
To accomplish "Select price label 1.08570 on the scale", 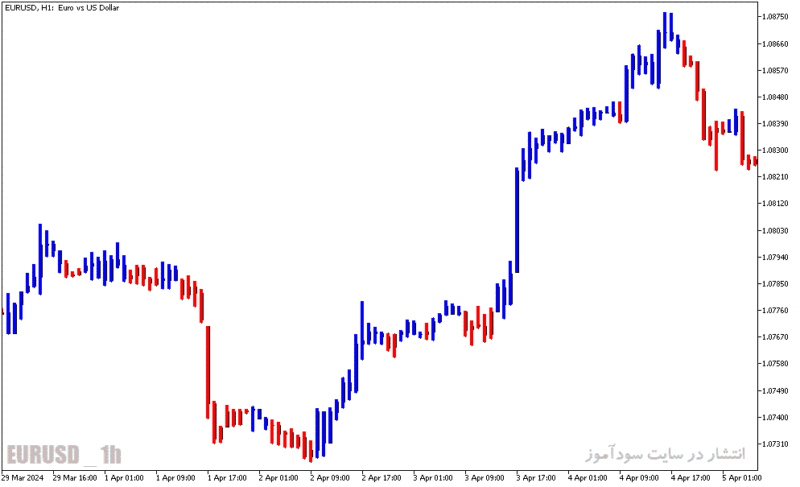I will tap(775, 70).
